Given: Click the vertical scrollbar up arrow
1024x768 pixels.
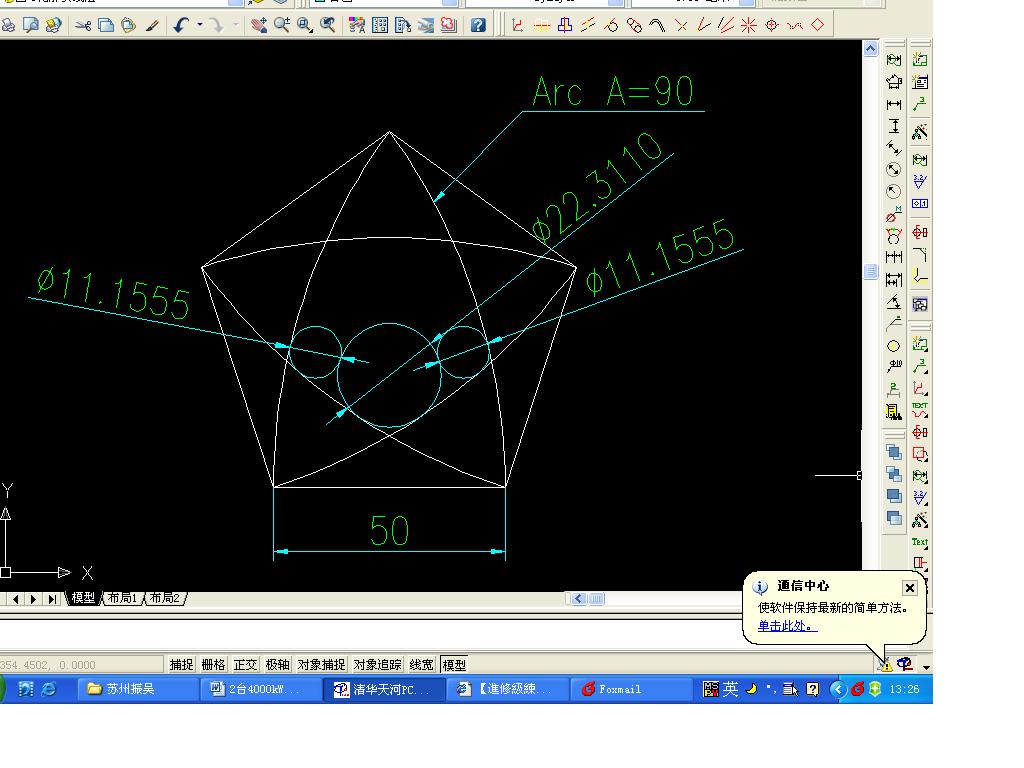Looking at the screenshot, I should point(871,49).
